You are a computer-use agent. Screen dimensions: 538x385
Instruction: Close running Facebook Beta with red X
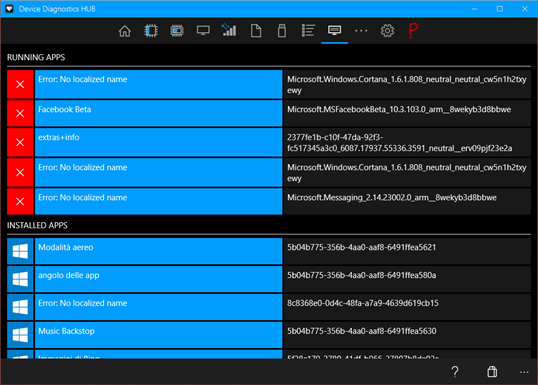click(20, 113)
